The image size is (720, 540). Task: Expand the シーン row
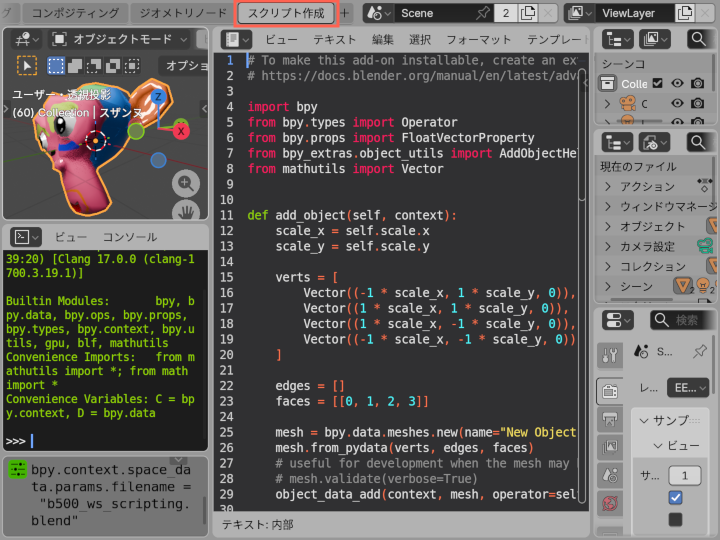pos(608,287)
